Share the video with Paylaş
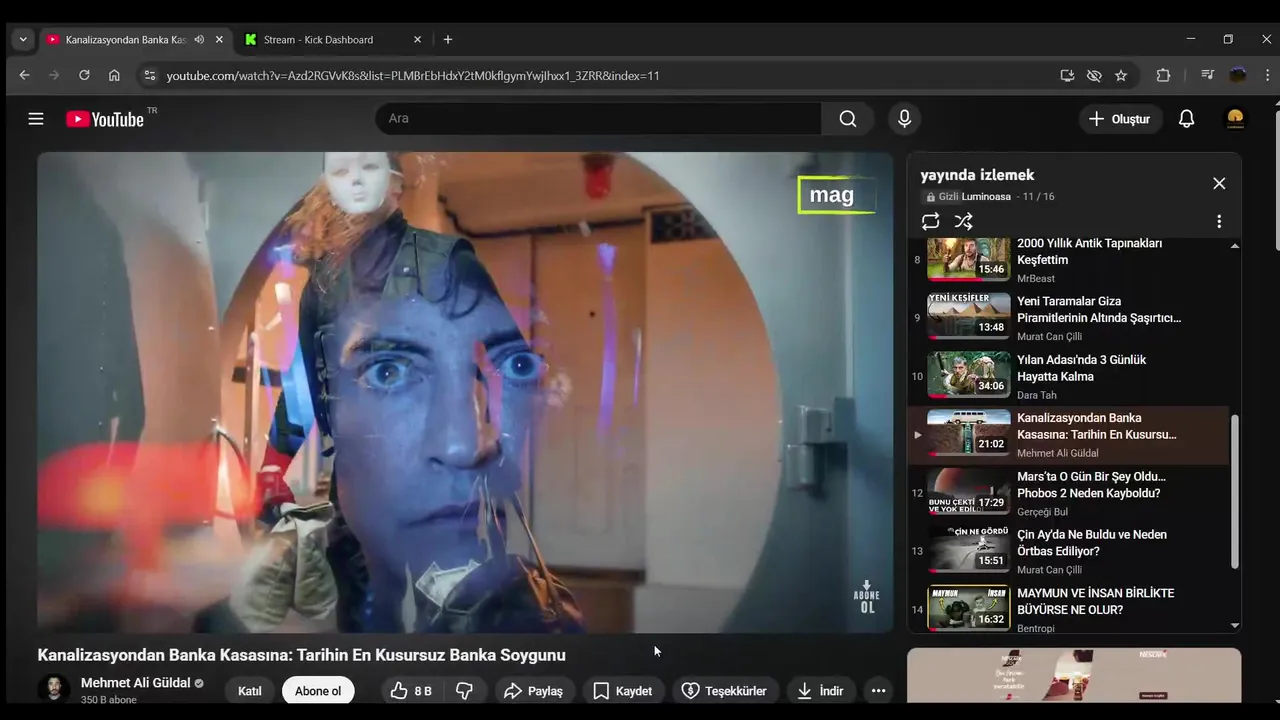This screenshot has height=720, width=1280. point(533,691)
